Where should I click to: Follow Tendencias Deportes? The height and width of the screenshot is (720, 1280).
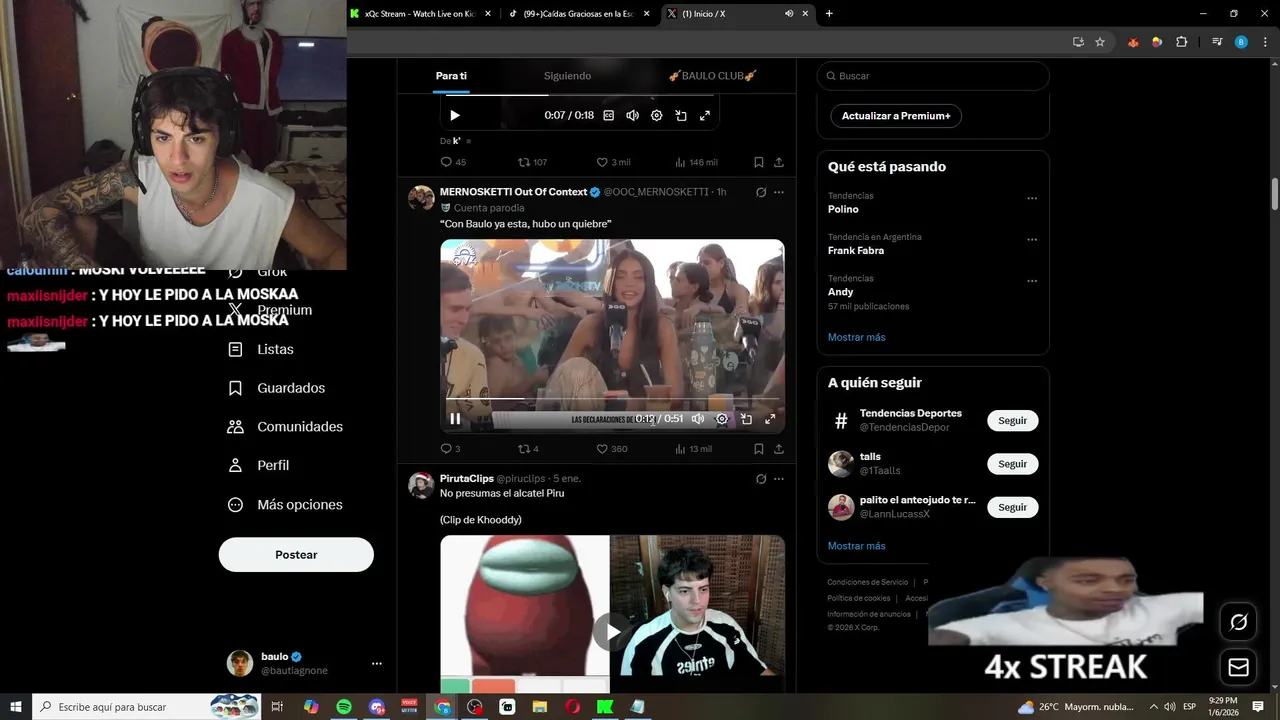pos(1012,421)
